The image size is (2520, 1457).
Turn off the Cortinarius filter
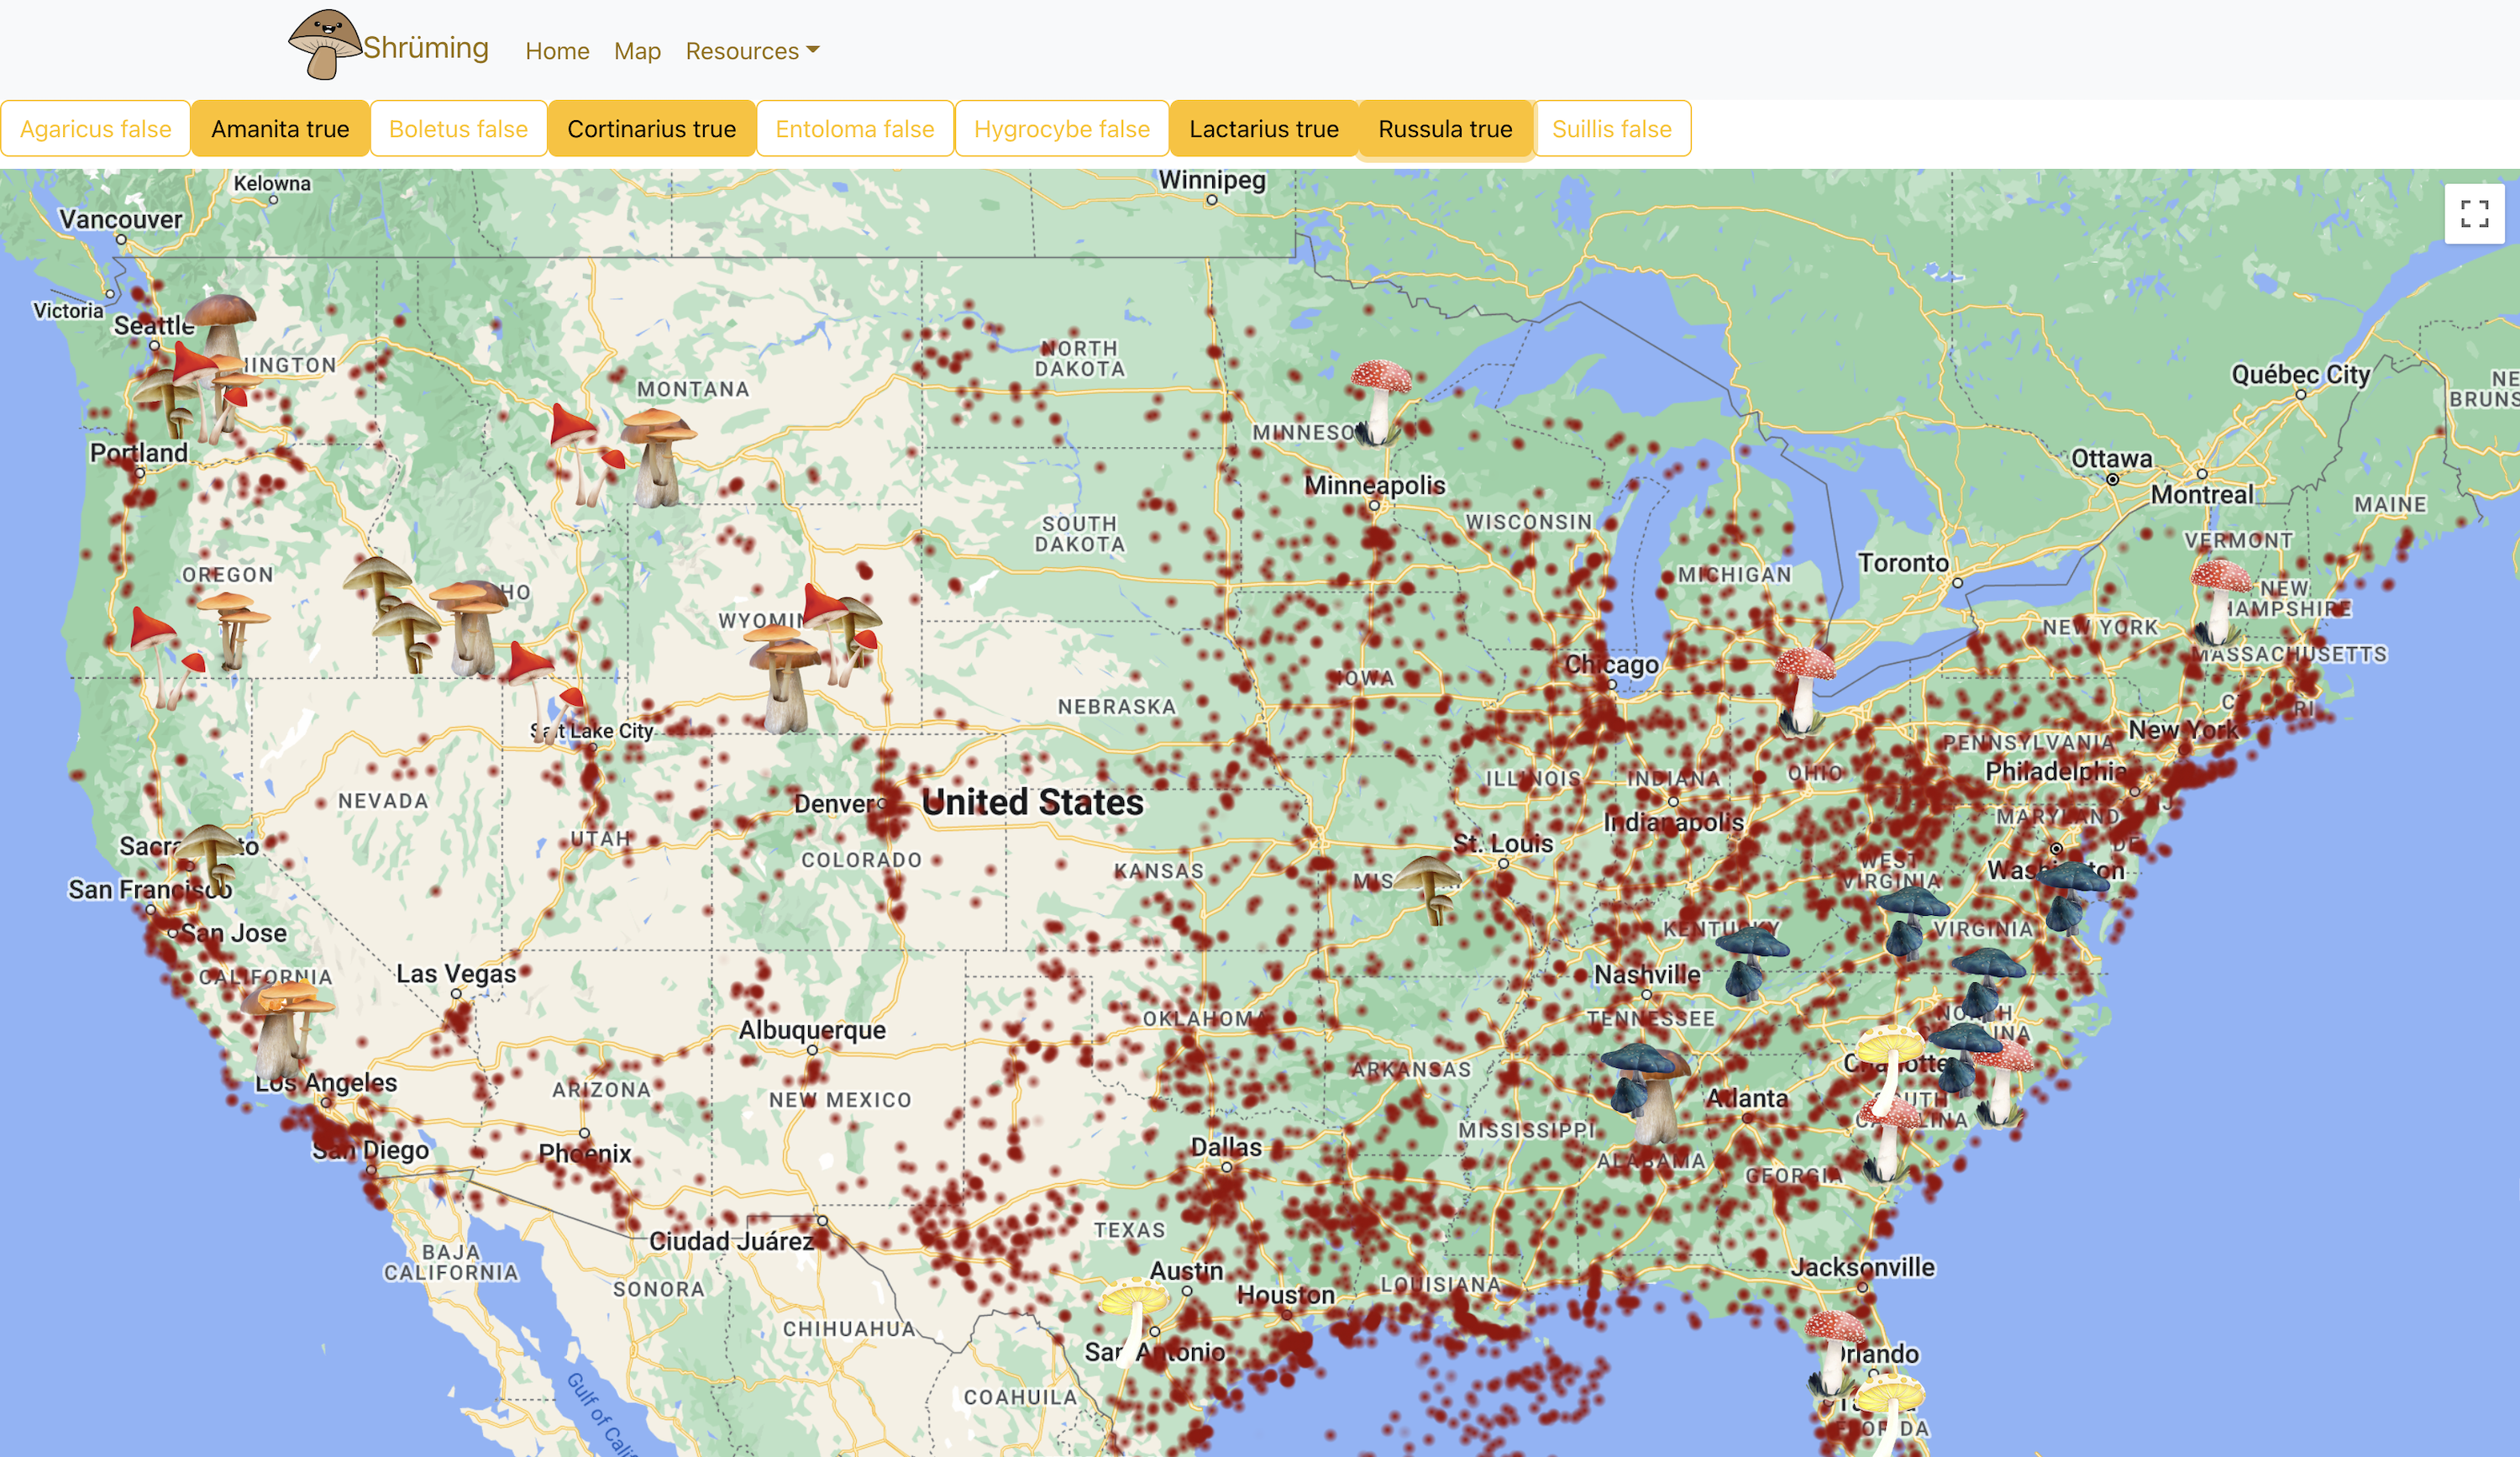coord(651,129)
